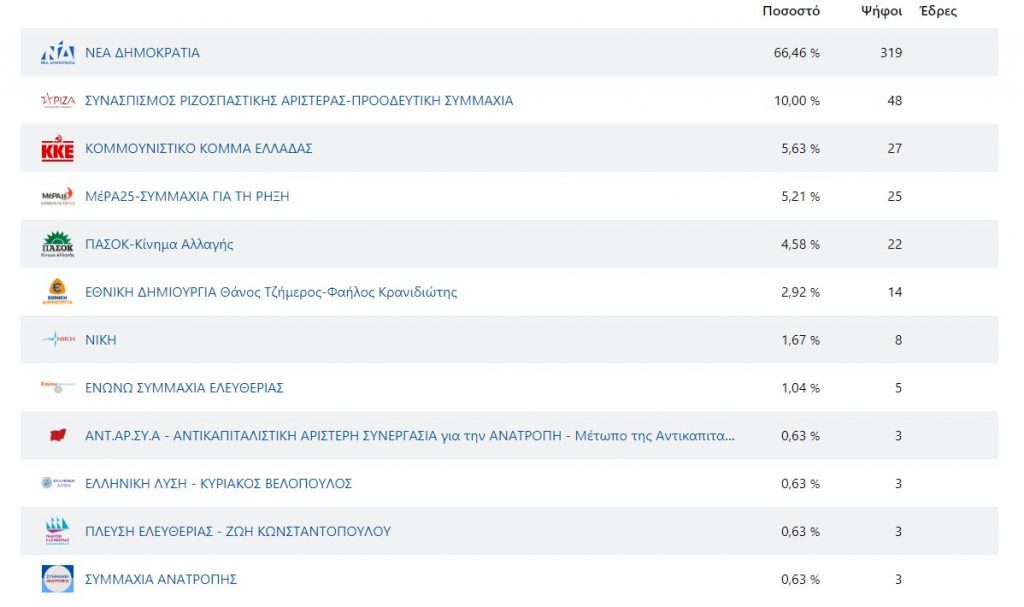Image resolution: width=1024 pixels, height=607 pixels.
Task: Click the Πλεύση Ελευθερίας ship logo
Action: pyautogui.click(x=57, y=531)
